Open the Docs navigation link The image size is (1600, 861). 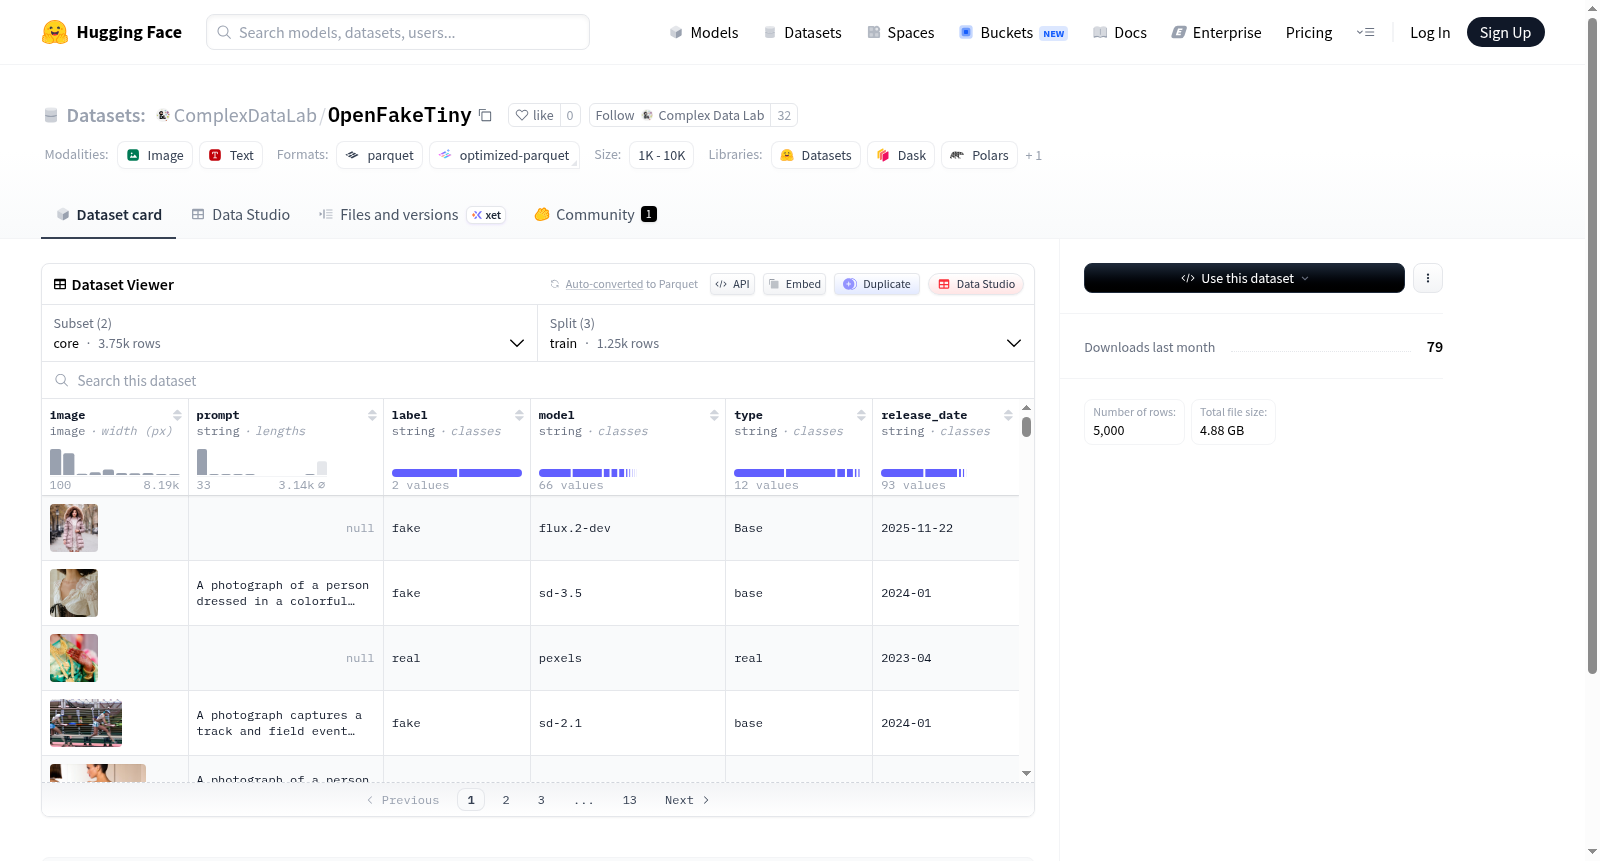(1119, 33)
